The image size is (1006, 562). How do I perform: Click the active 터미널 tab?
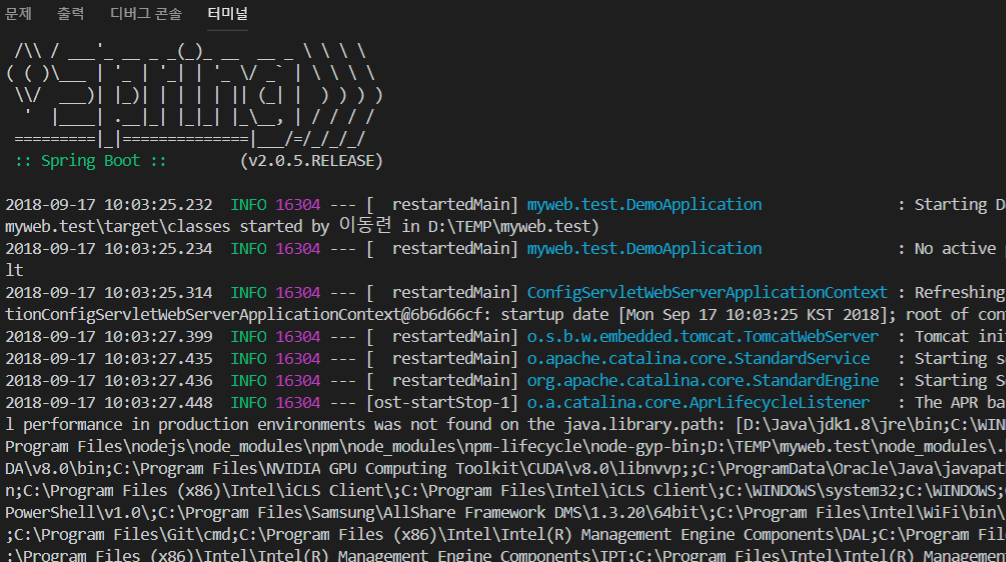pos(228,14)
